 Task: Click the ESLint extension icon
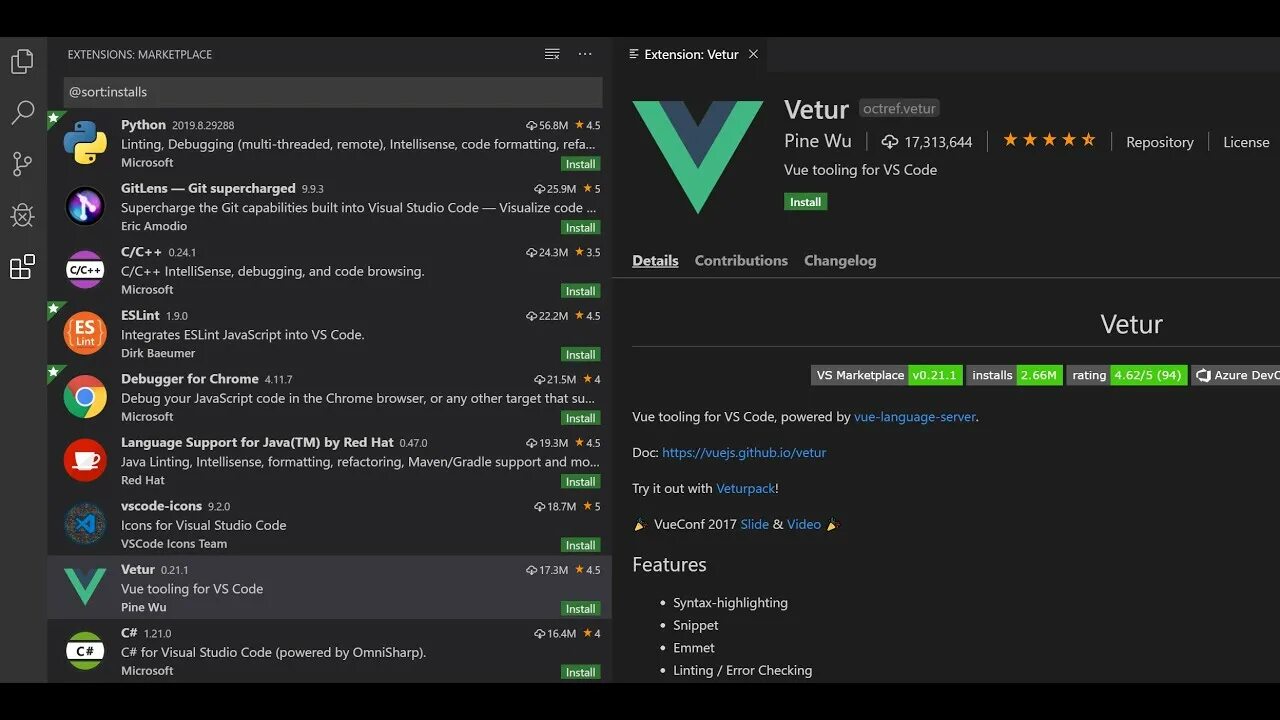click(85, 333)
